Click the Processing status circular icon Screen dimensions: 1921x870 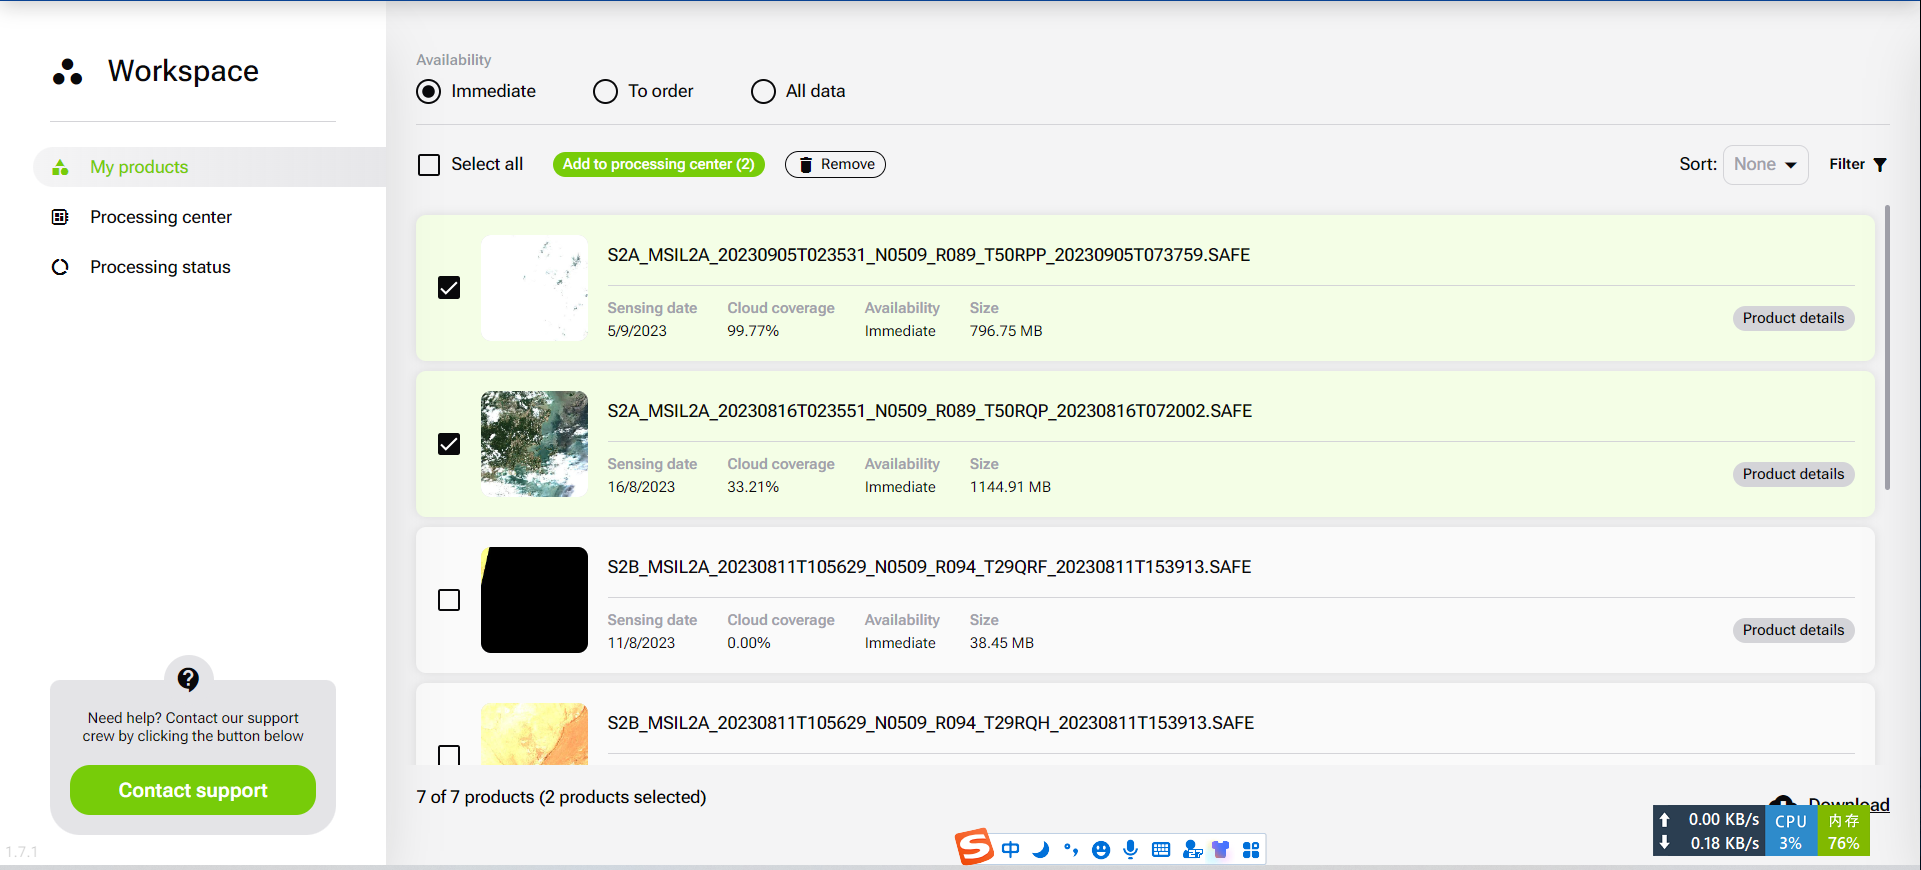tap(60, 267)
